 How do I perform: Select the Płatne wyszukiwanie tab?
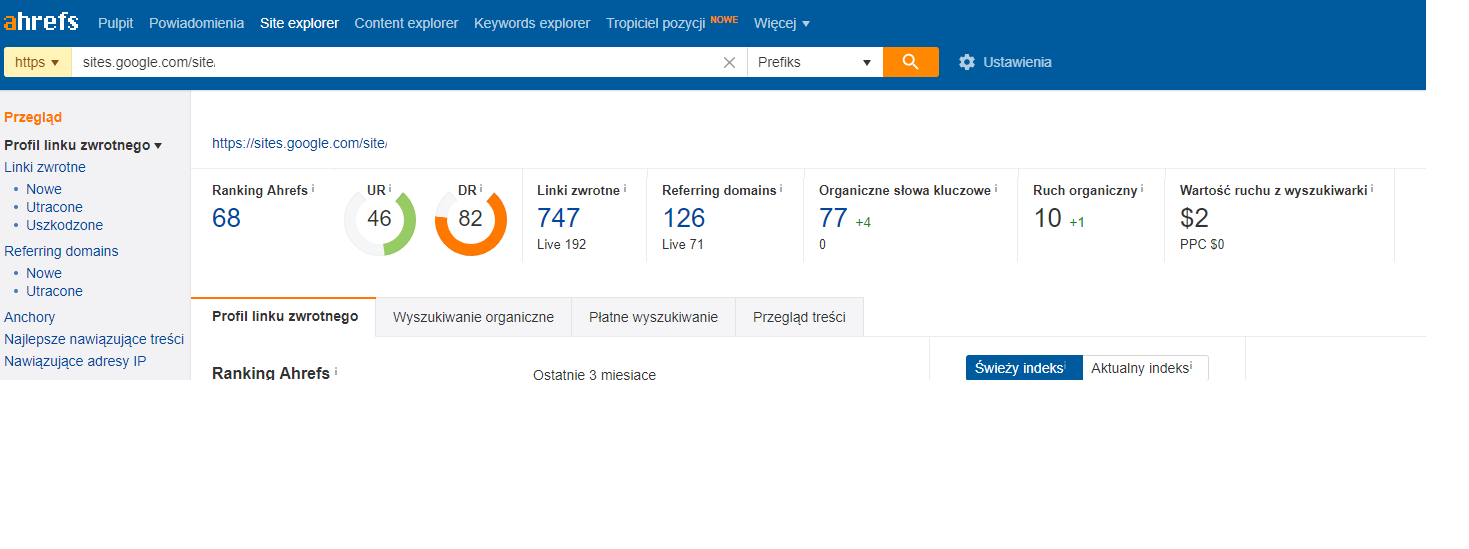coord(653,317)
